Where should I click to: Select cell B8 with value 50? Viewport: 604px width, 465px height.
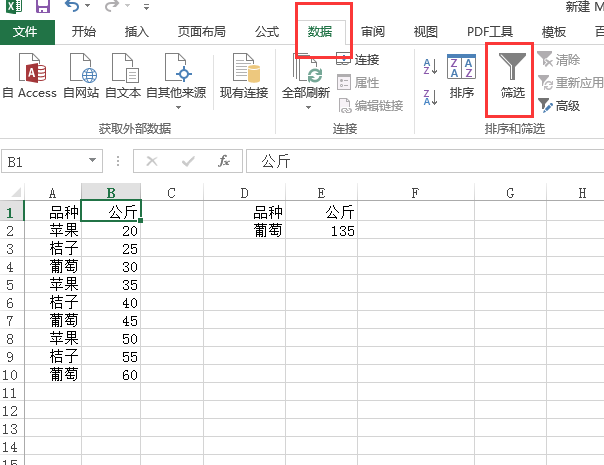[x=111, y=338]
